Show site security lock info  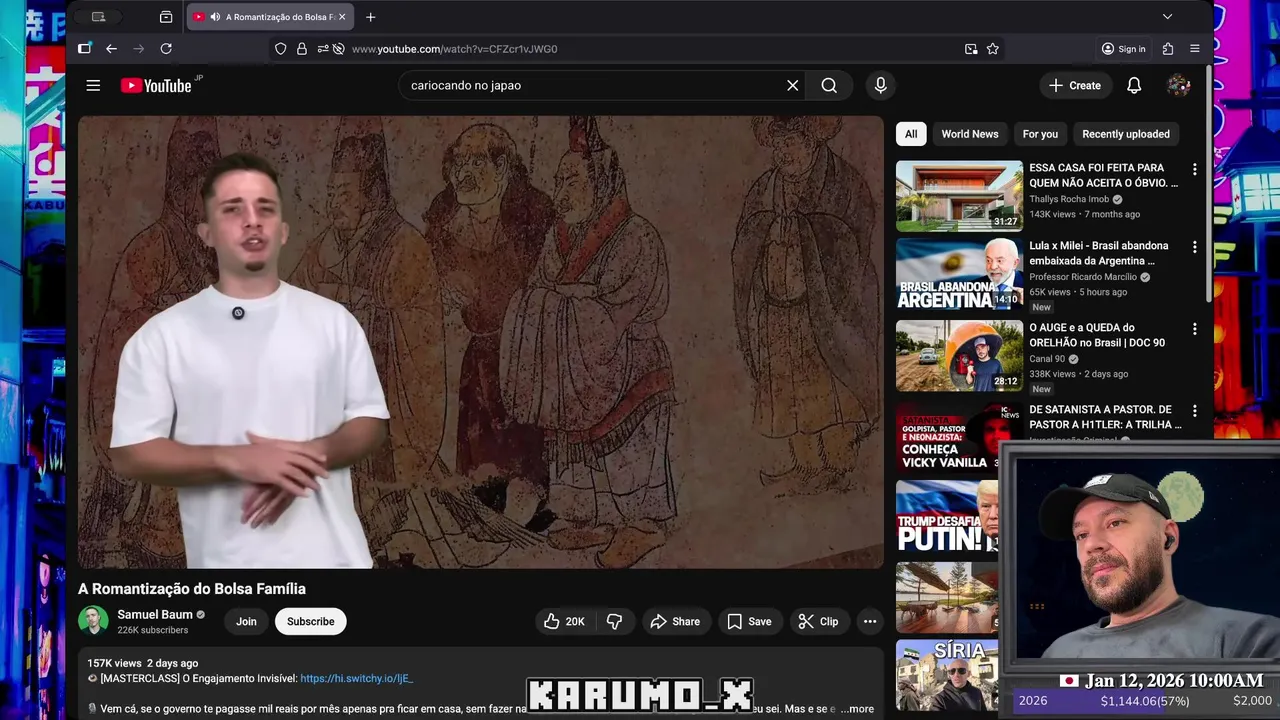point(301,49)
